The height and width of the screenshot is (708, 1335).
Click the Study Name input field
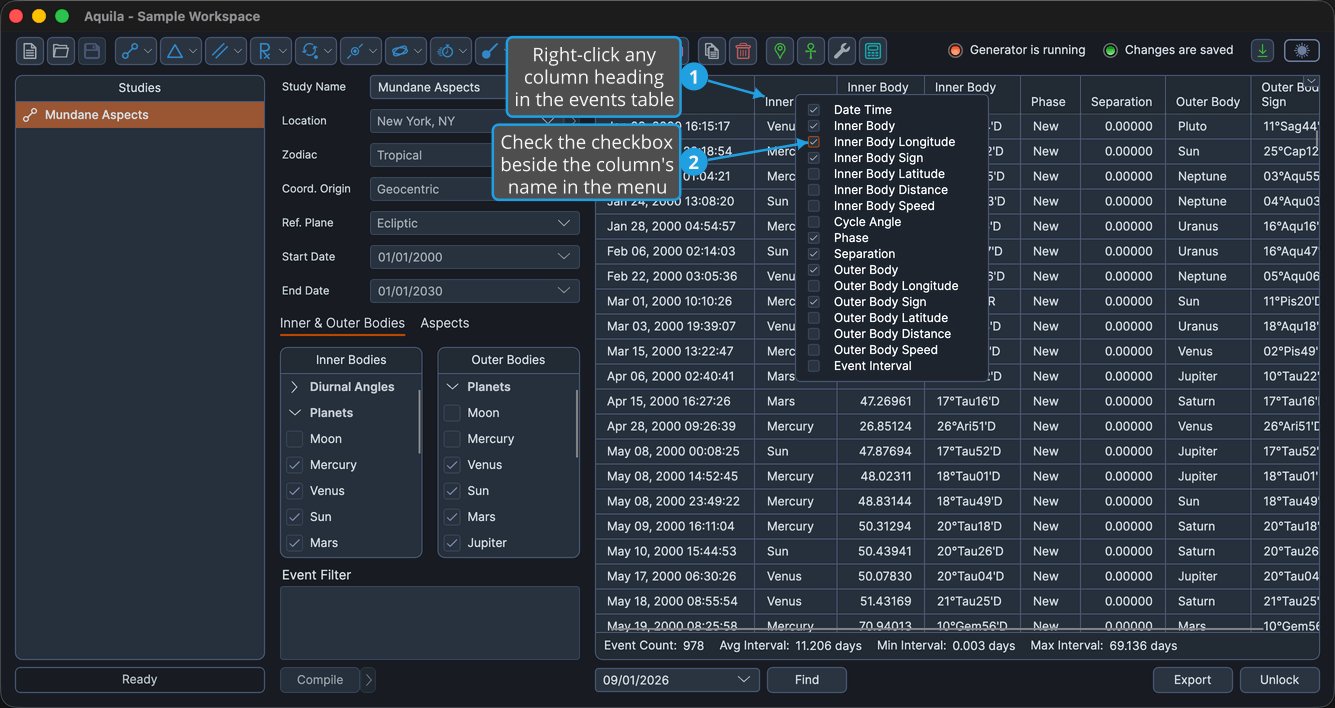[436, 87]
